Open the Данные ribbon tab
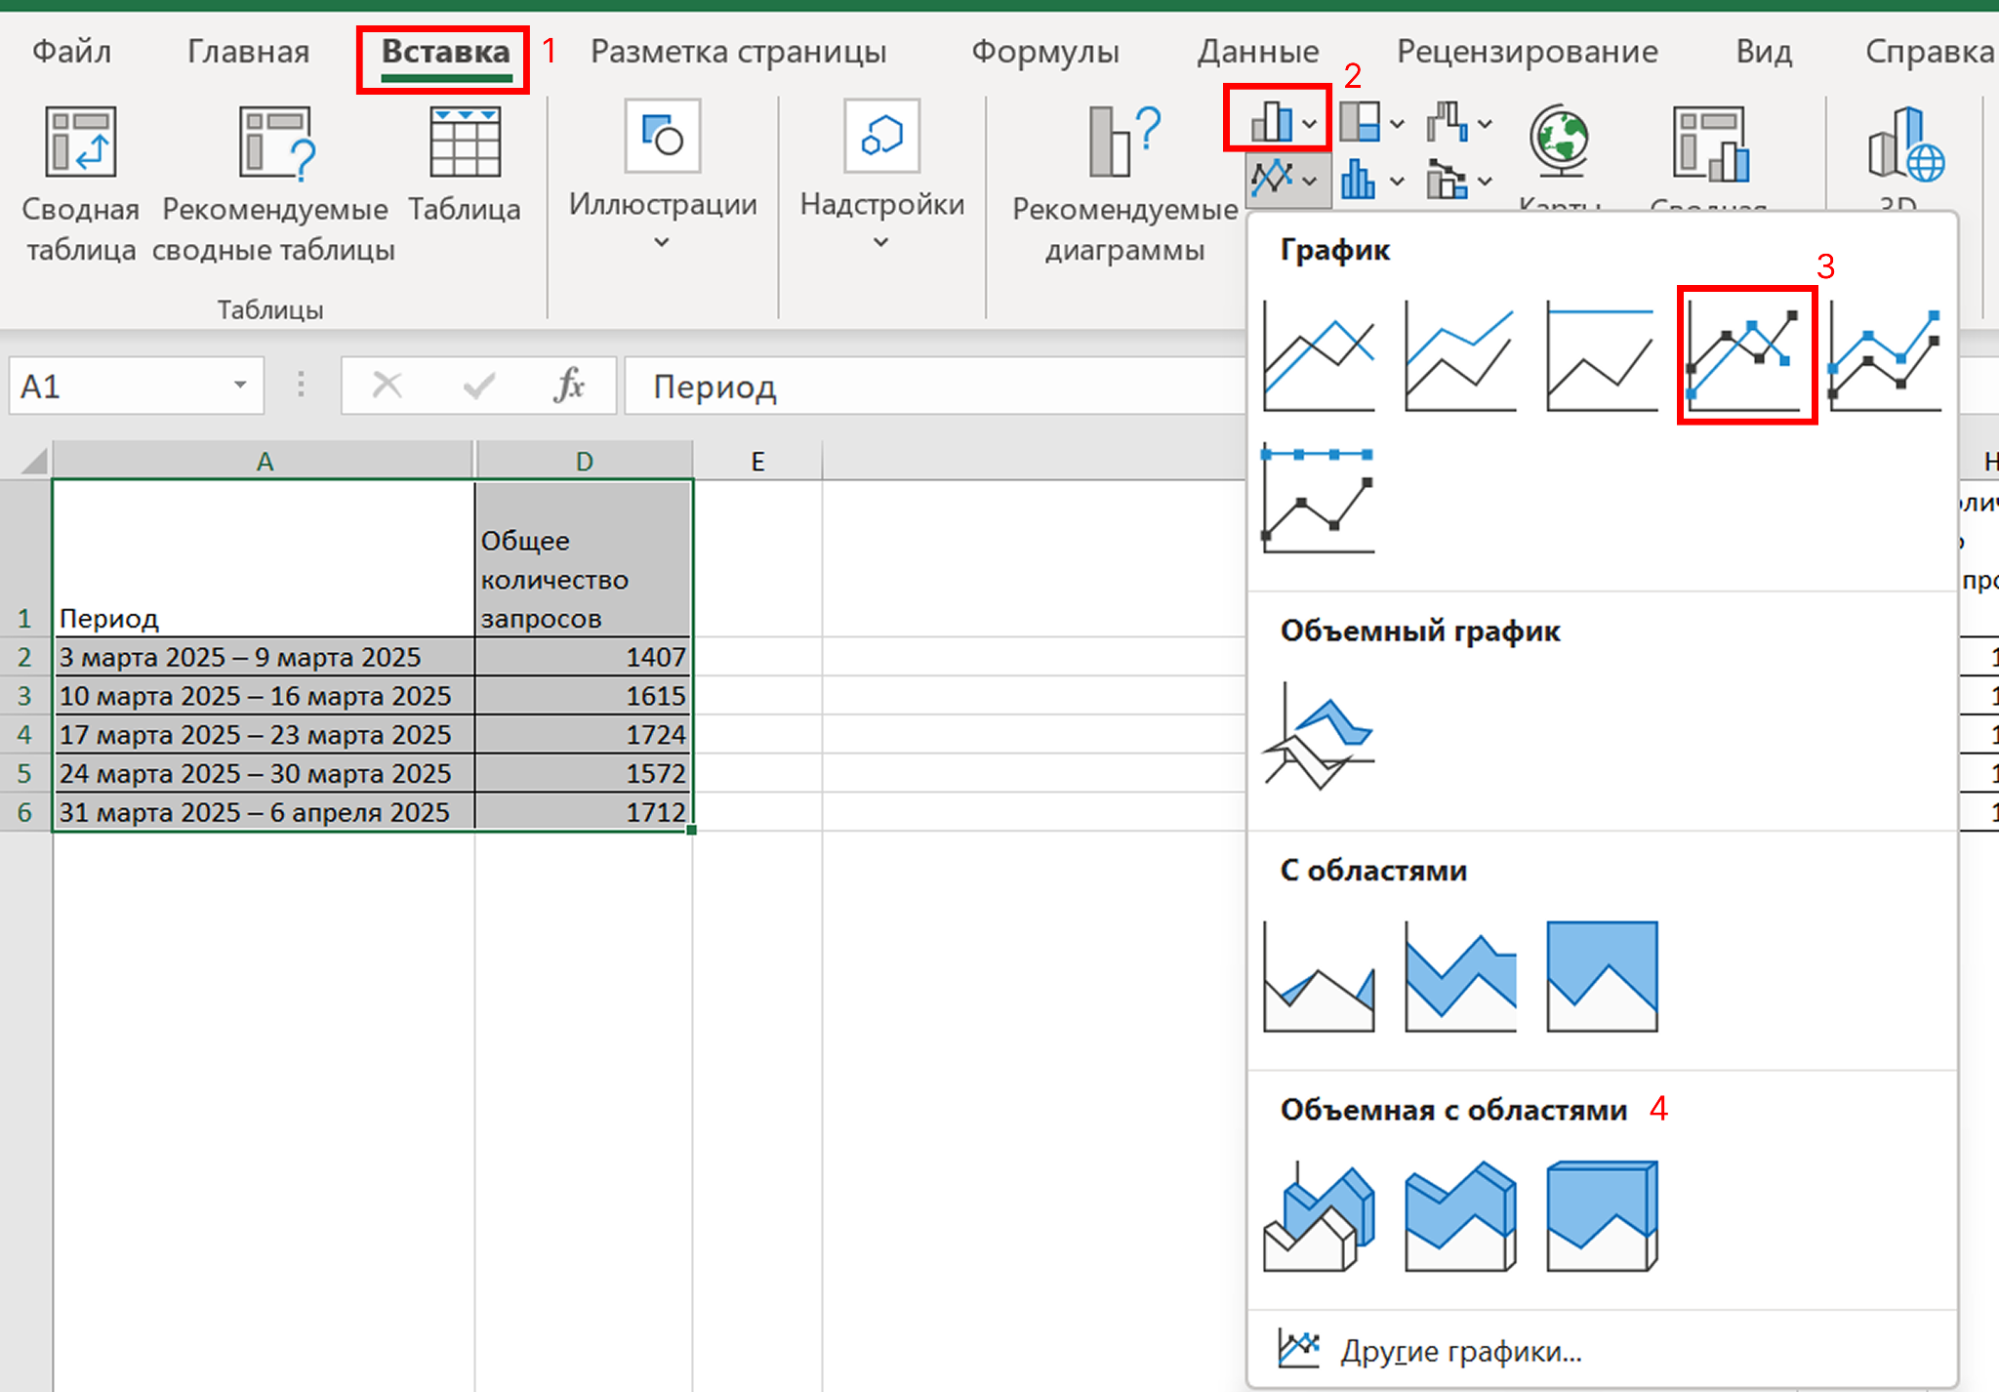1999x1392 pixels. (1258, 52)
